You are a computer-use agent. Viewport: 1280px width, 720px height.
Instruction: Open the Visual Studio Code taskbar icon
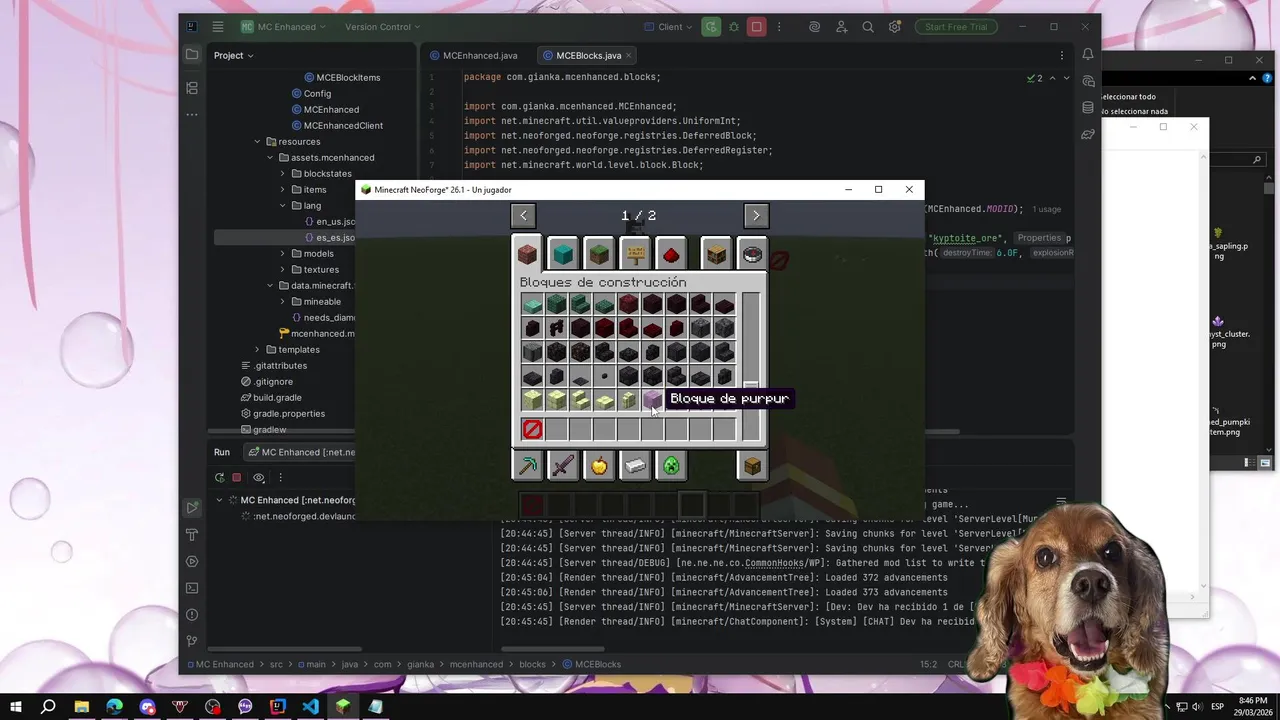click(x=310, y=707)
